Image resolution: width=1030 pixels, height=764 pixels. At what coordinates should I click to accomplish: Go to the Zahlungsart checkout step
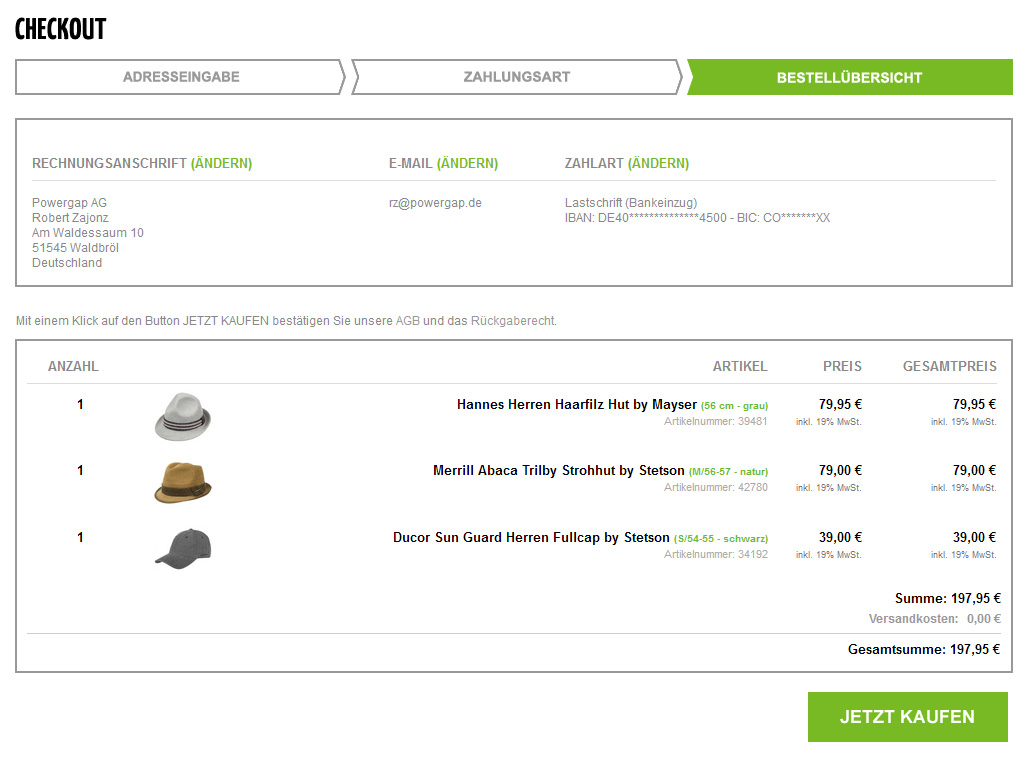(x=517, y=77)
